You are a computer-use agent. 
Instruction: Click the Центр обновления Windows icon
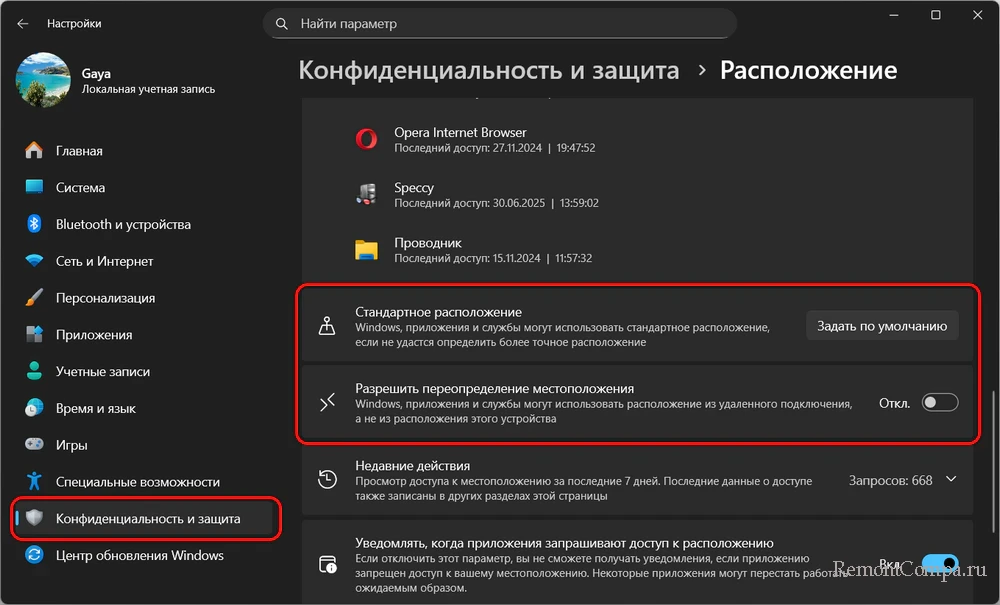pyautogui.click(x=35, y=556)
